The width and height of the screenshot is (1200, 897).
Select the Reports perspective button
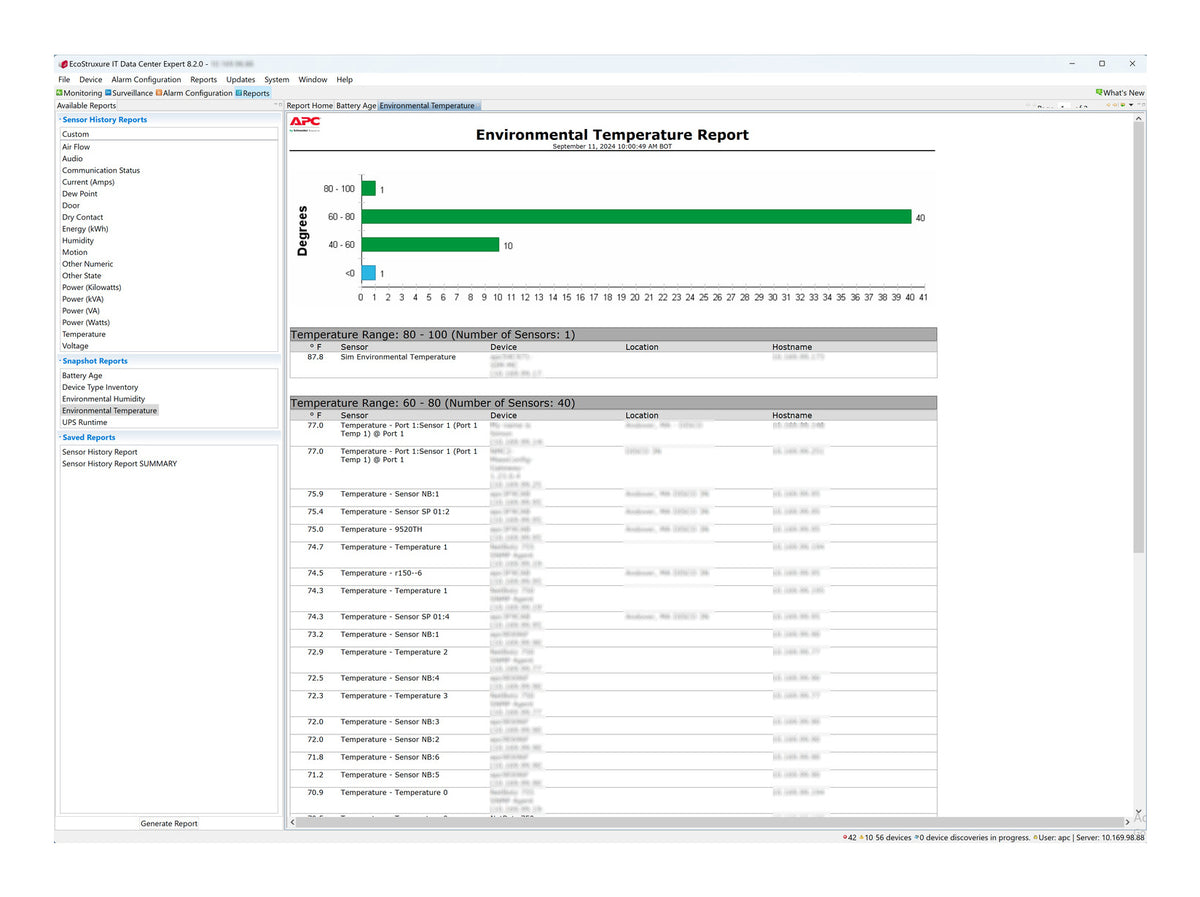pos(253,93)
